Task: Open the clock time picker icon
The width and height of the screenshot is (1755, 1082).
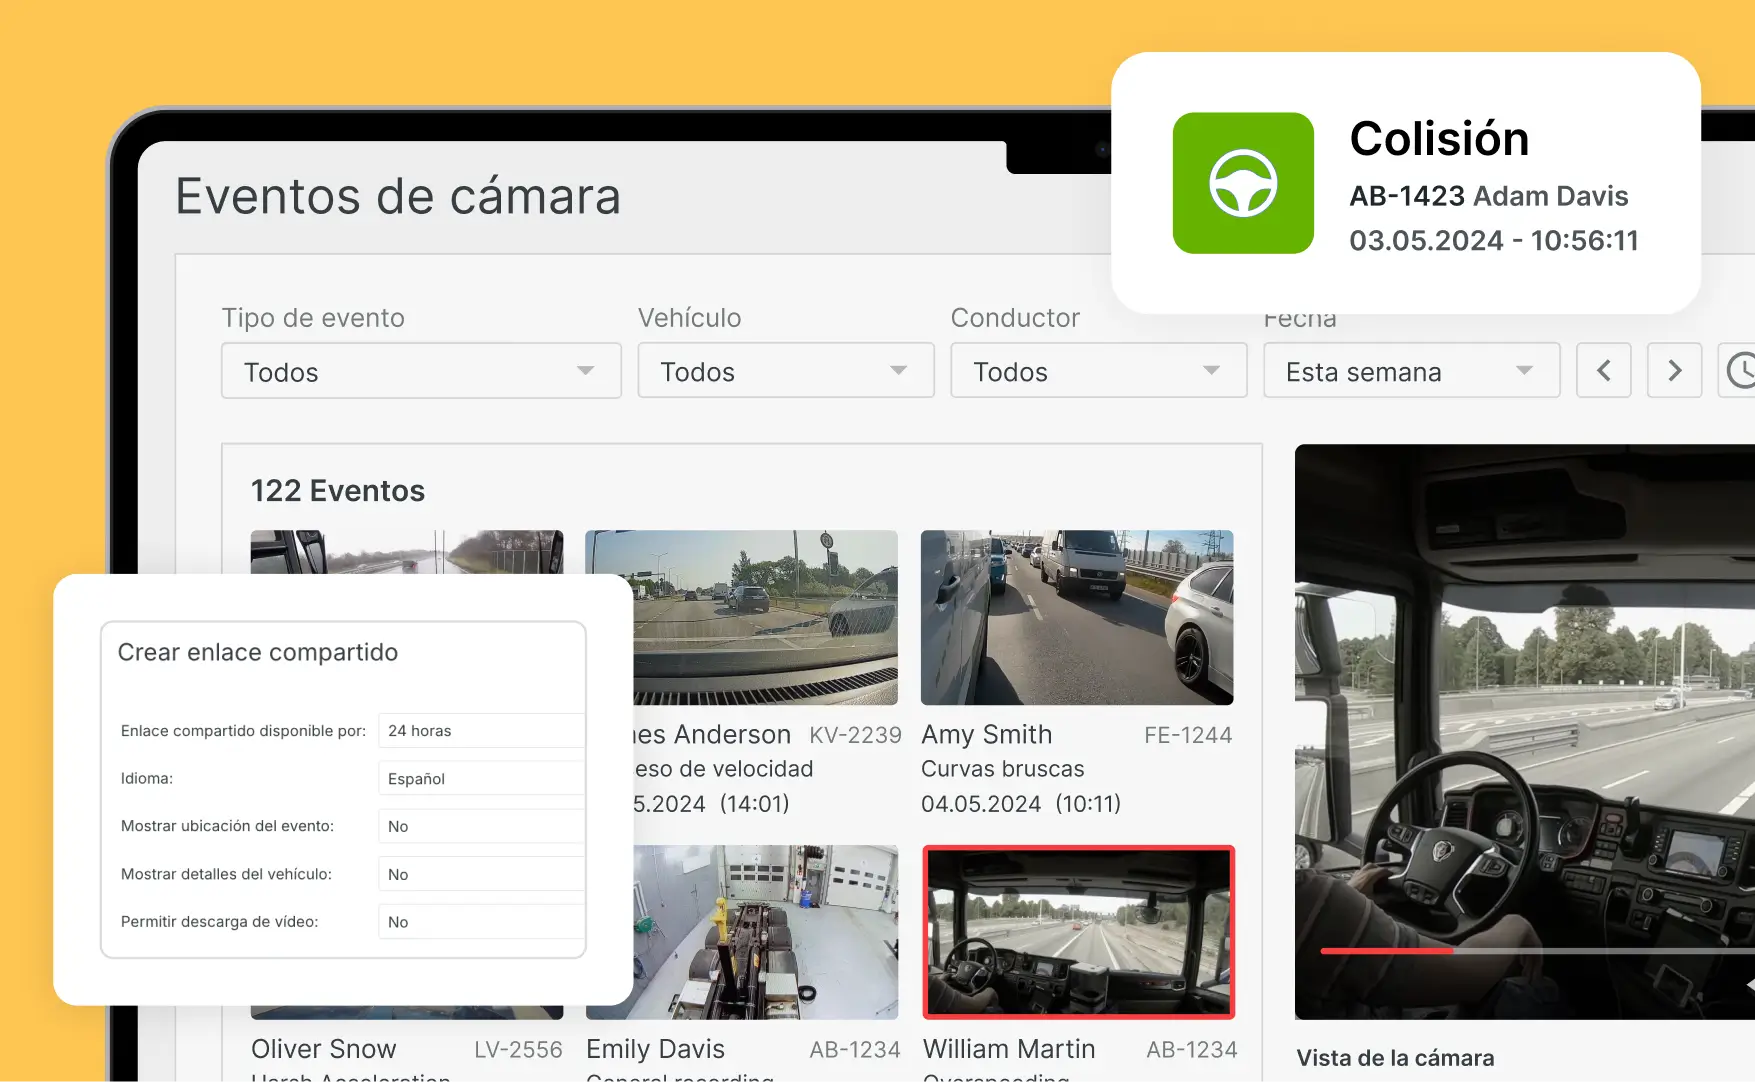Action: coord(1739,371)
